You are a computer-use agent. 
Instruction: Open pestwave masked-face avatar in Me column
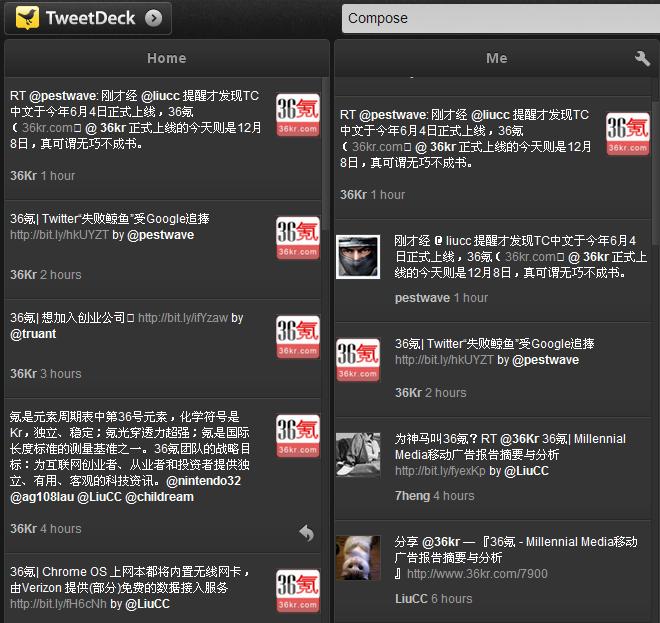[358, 257]
